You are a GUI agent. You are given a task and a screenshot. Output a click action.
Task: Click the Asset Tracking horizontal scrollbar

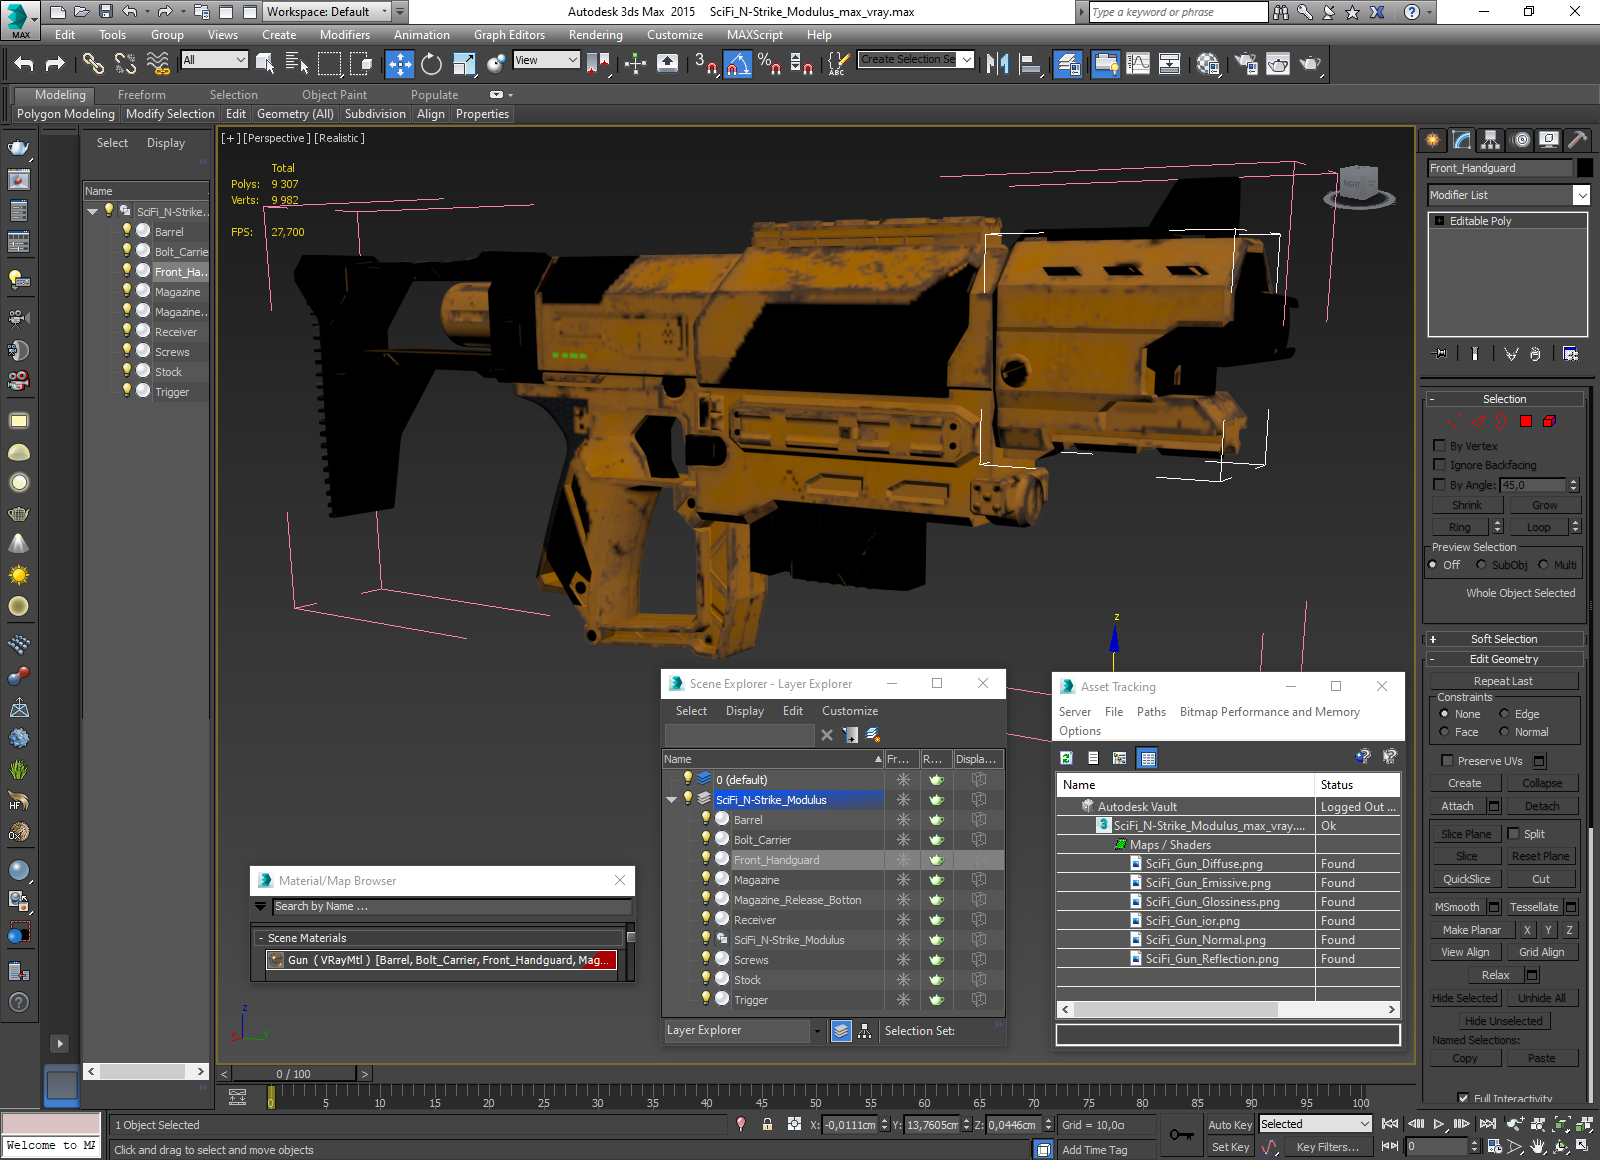tap(1227, 1010)
